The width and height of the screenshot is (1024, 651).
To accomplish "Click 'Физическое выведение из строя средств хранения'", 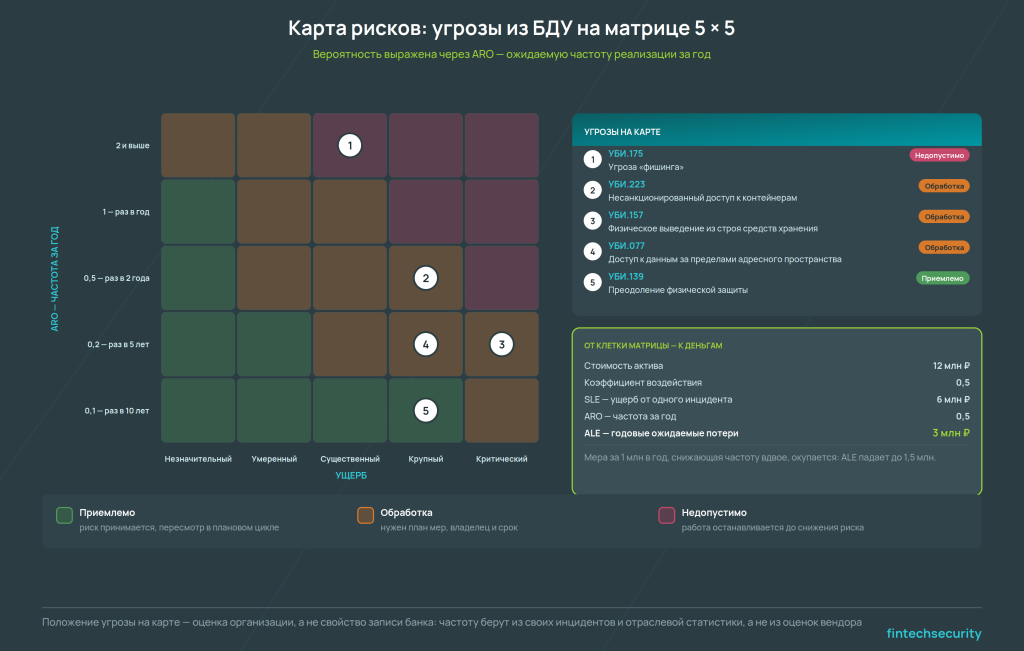I will (712, 229).
